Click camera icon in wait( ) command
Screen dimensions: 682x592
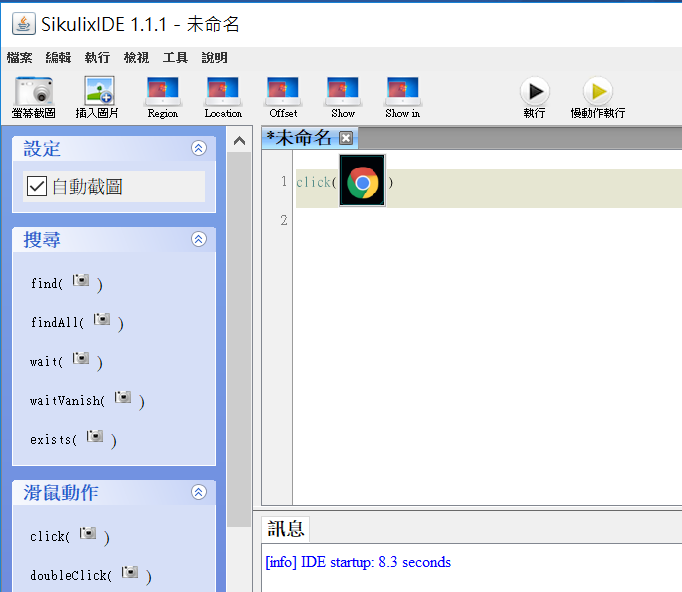pos(81,358)
